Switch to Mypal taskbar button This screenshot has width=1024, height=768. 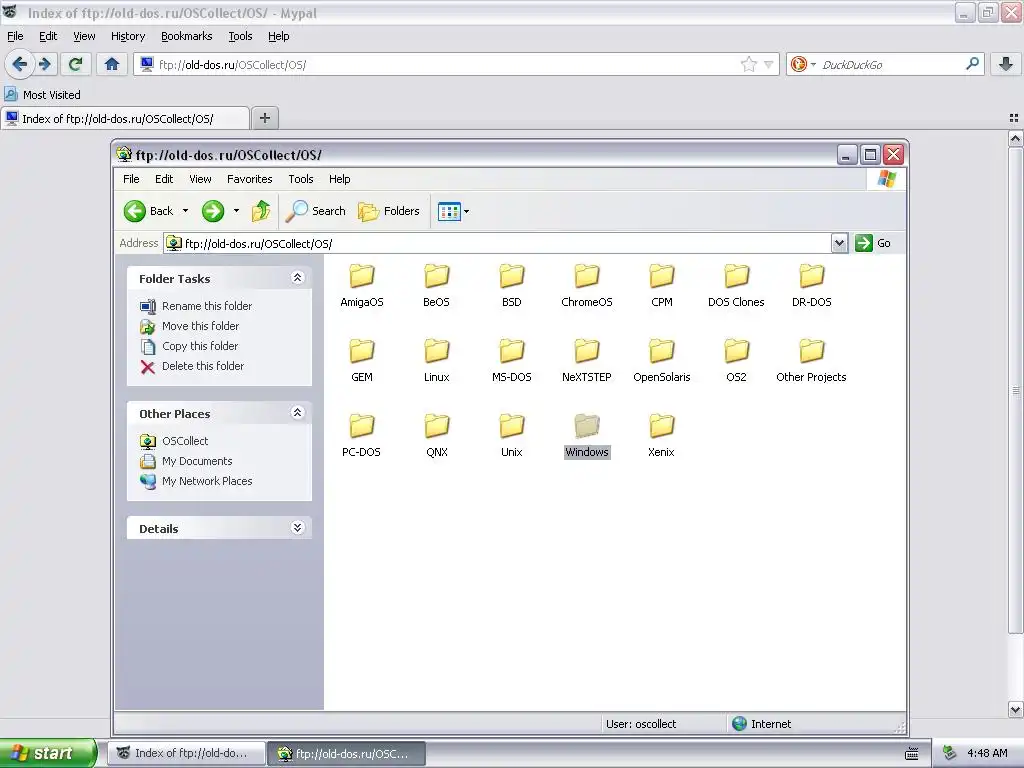pos(187,753)
